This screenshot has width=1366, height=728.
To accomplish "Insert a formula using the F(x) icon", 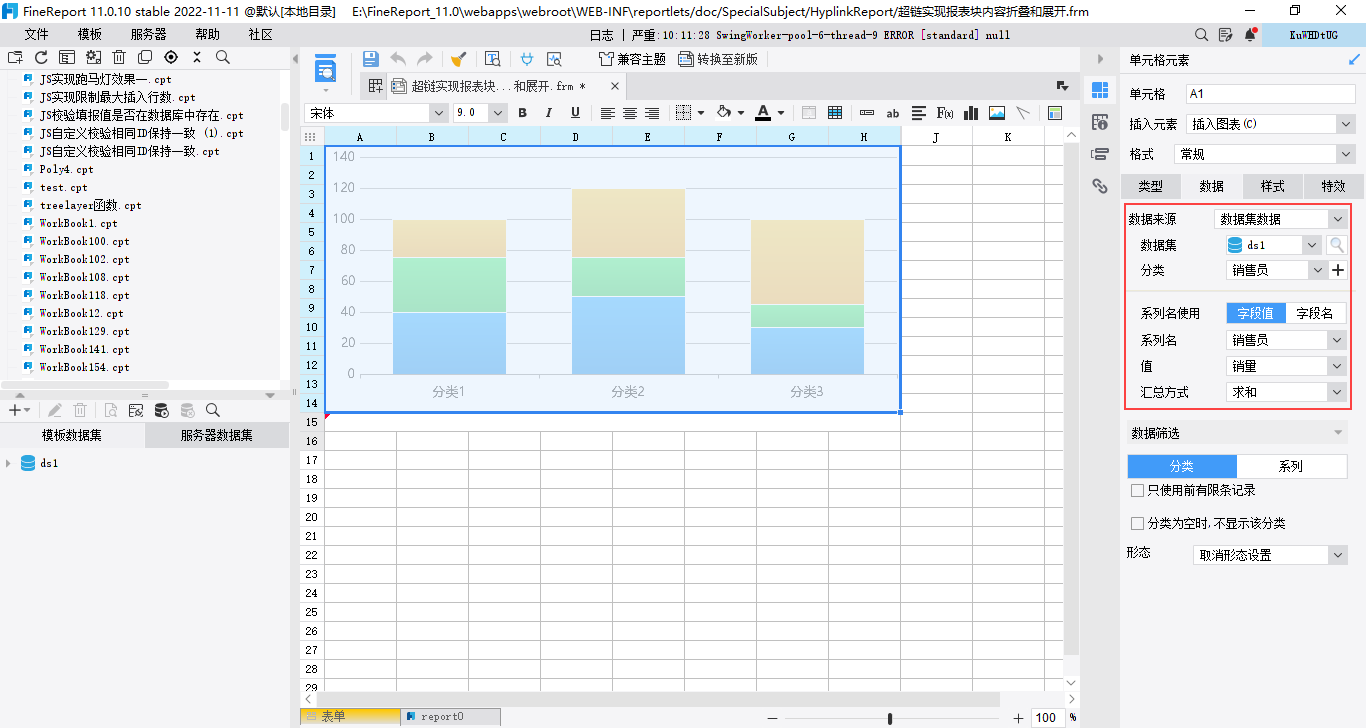I will pyautogui.click(x=945, y=113).
